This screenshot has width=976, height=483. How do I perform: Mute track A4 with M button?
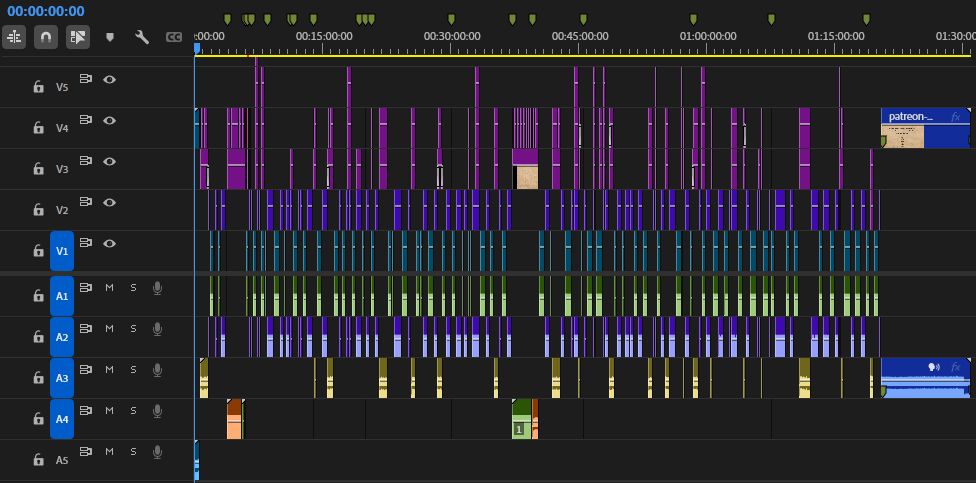coord(110,410)
